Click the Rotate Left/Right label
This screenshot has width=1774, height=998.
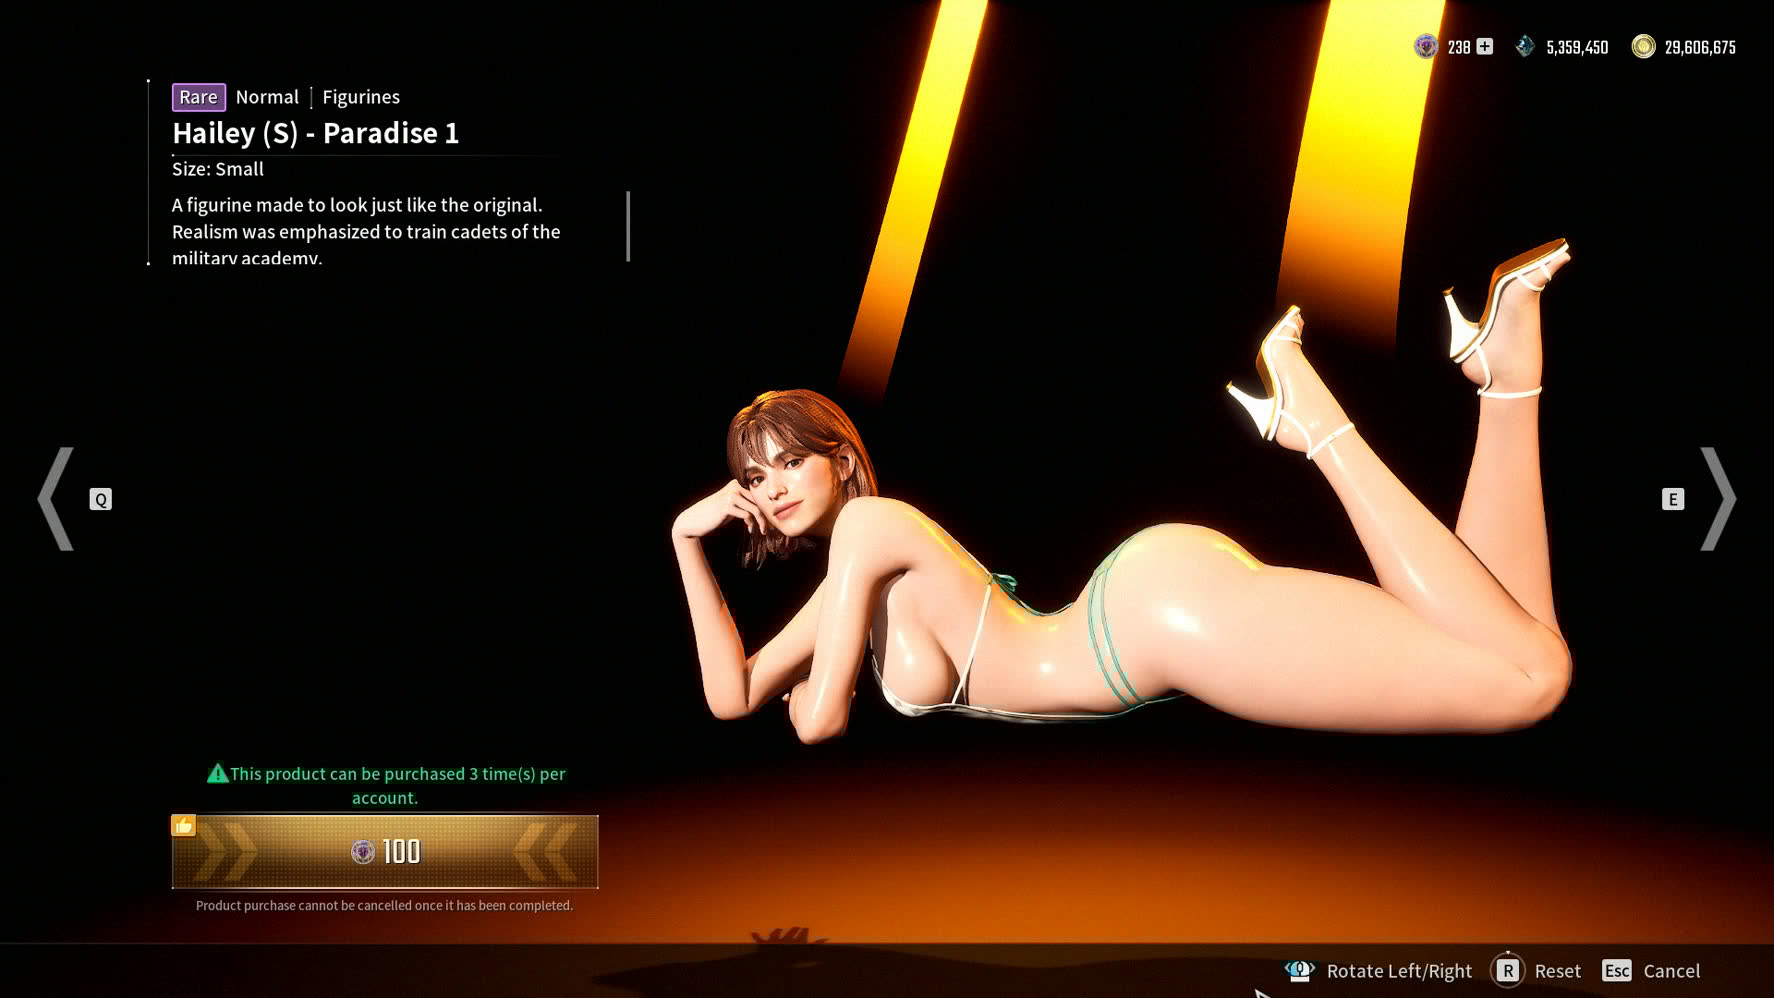1399,971
